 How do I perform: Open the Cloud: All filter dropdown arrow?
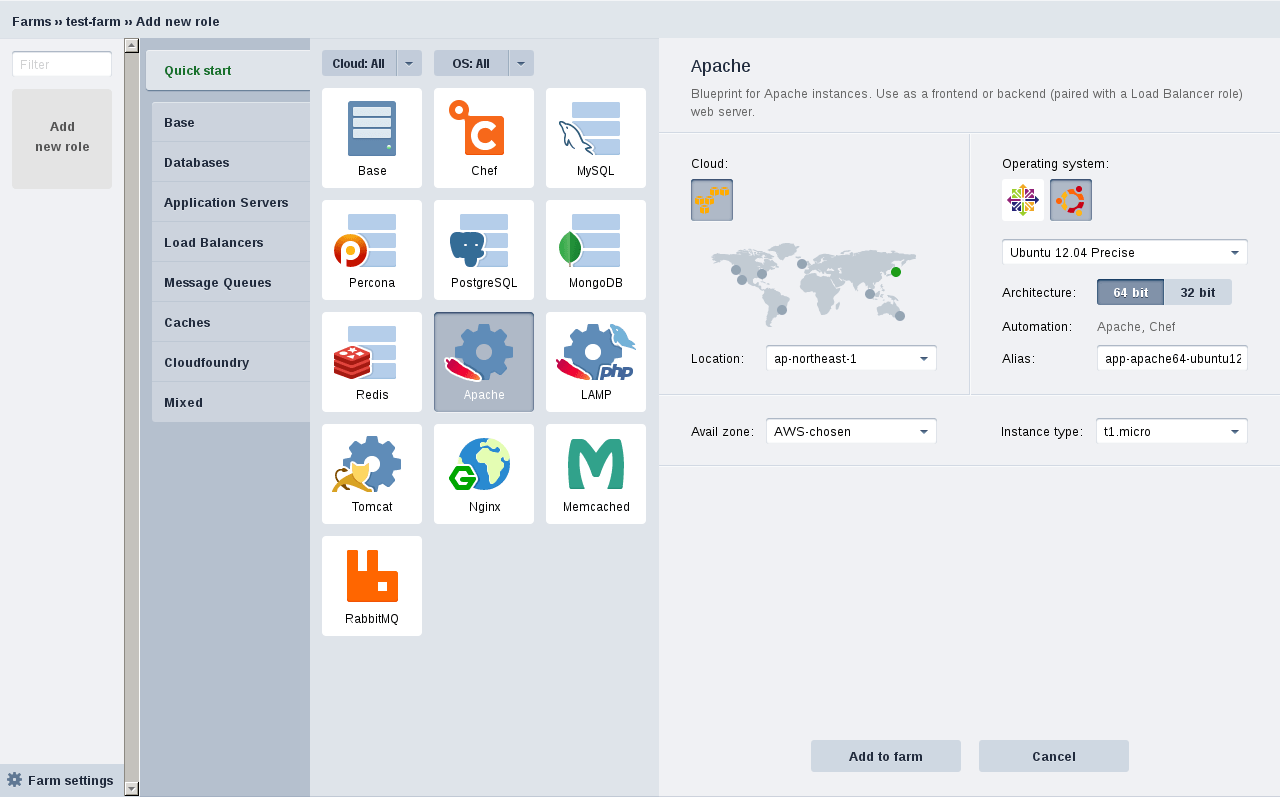tap(409, 63)
